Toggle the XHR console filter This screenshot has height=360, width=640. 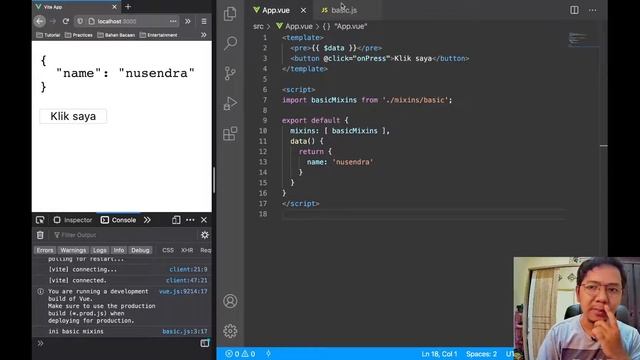[x=187, y=250]
